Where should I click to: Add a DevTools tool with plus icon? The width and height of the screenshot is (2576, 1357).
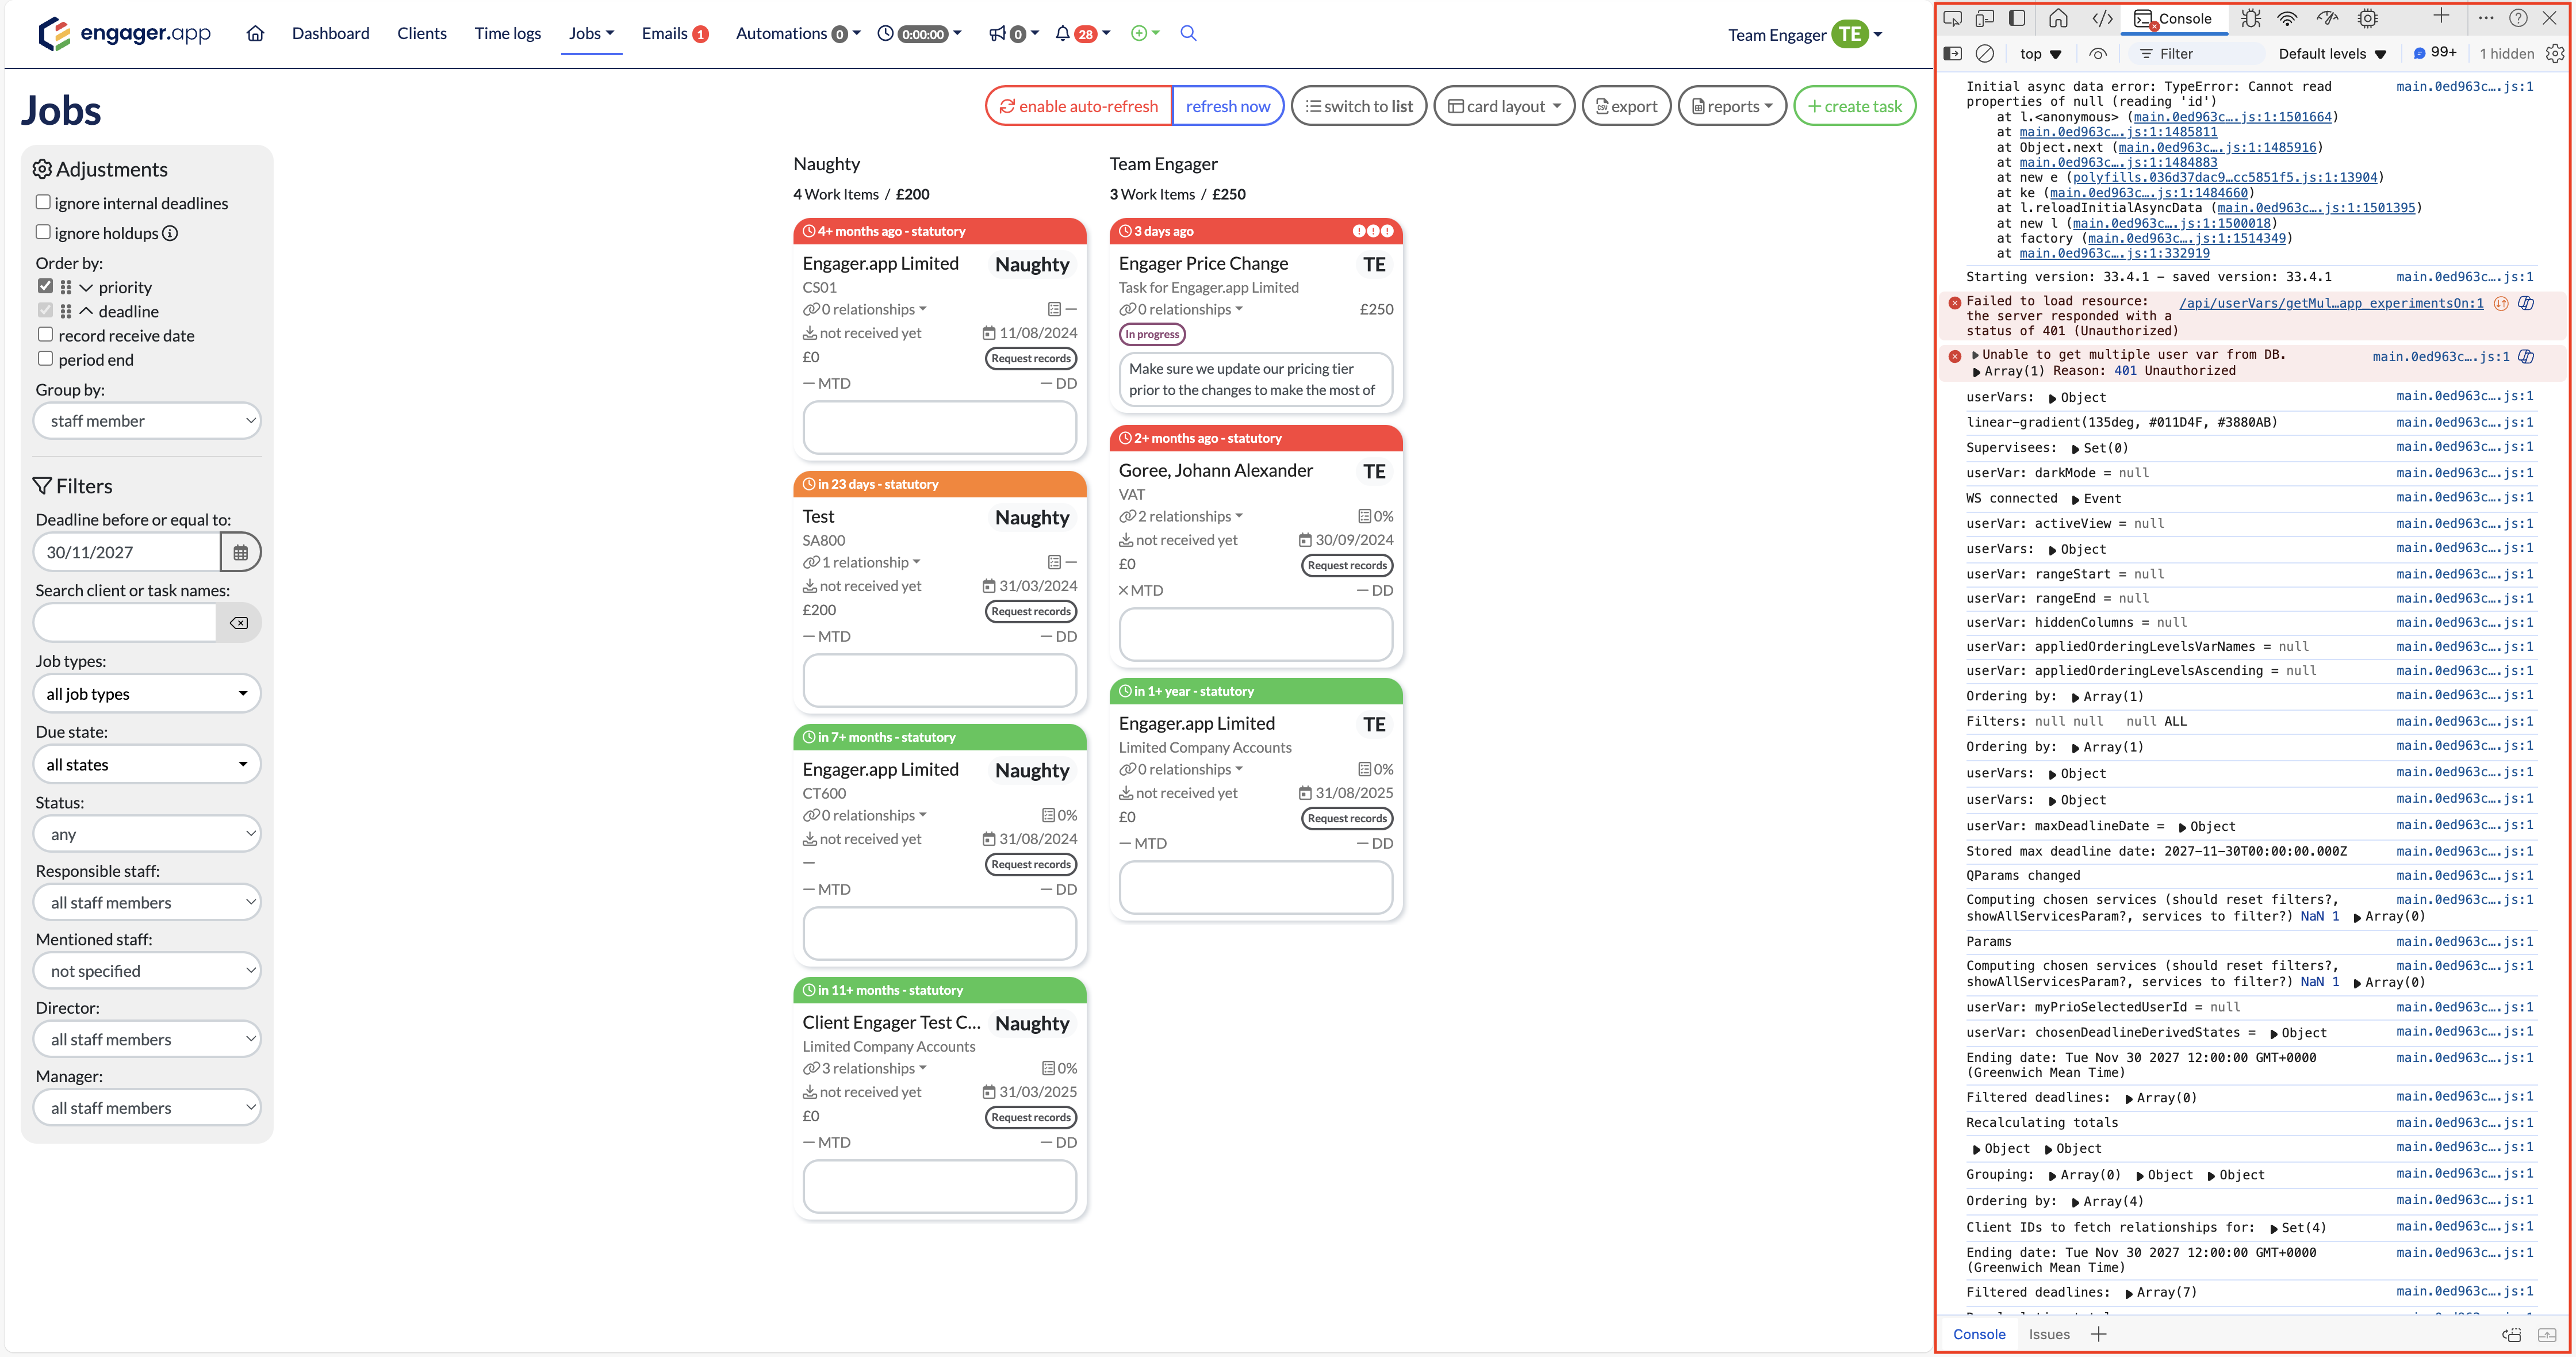tap(2441, 16)
